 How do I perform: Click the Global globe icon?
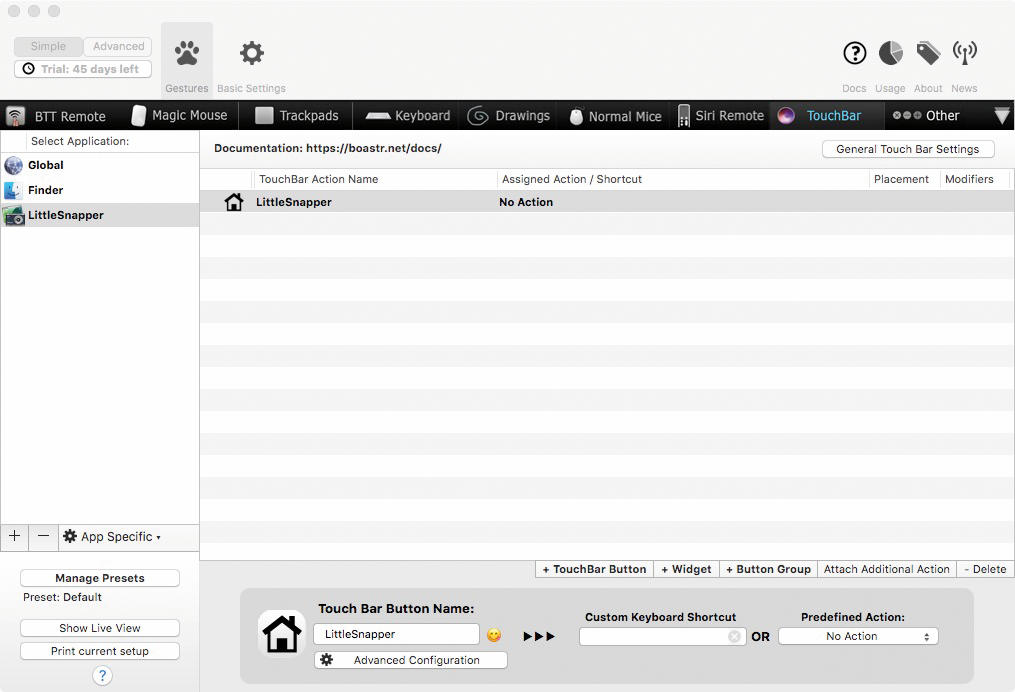point(13,166)
